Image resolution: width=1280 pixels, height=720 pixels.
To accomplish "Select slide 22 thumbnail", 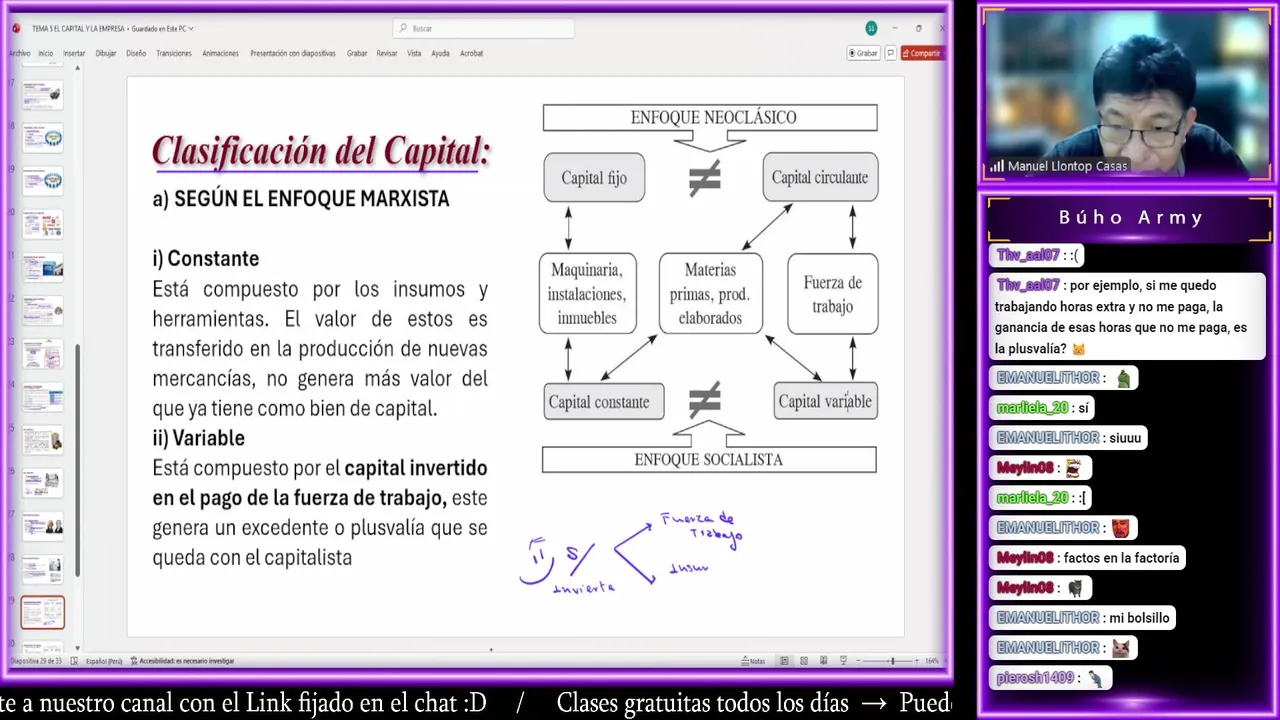I will tap(43, 310).
